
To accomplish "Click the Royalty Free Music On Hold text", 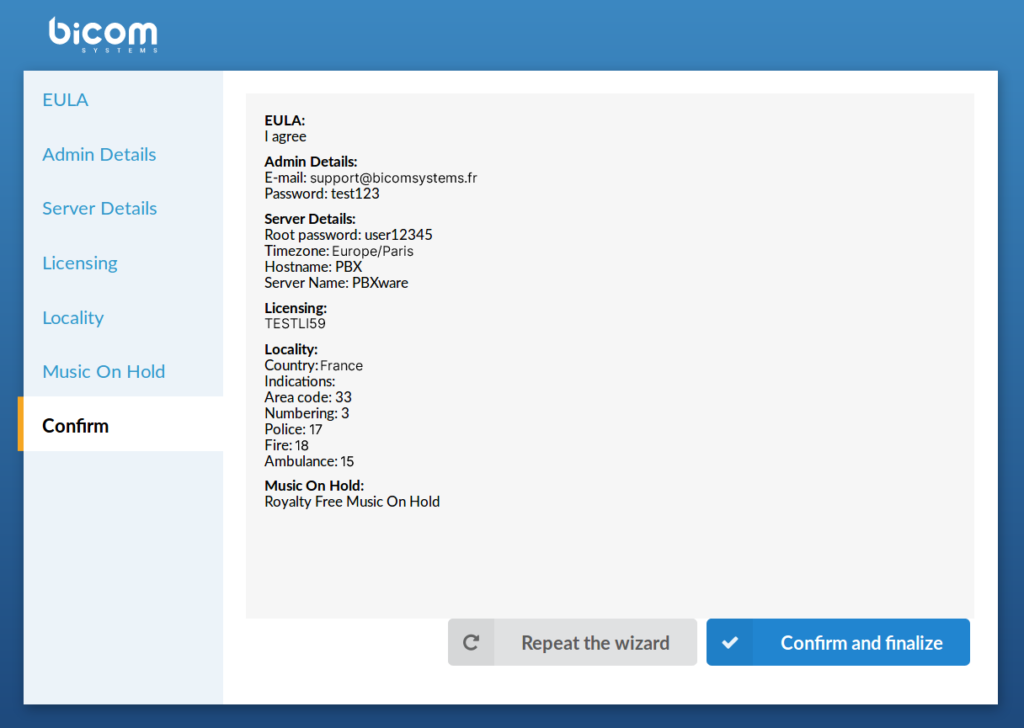I will 352,501.
